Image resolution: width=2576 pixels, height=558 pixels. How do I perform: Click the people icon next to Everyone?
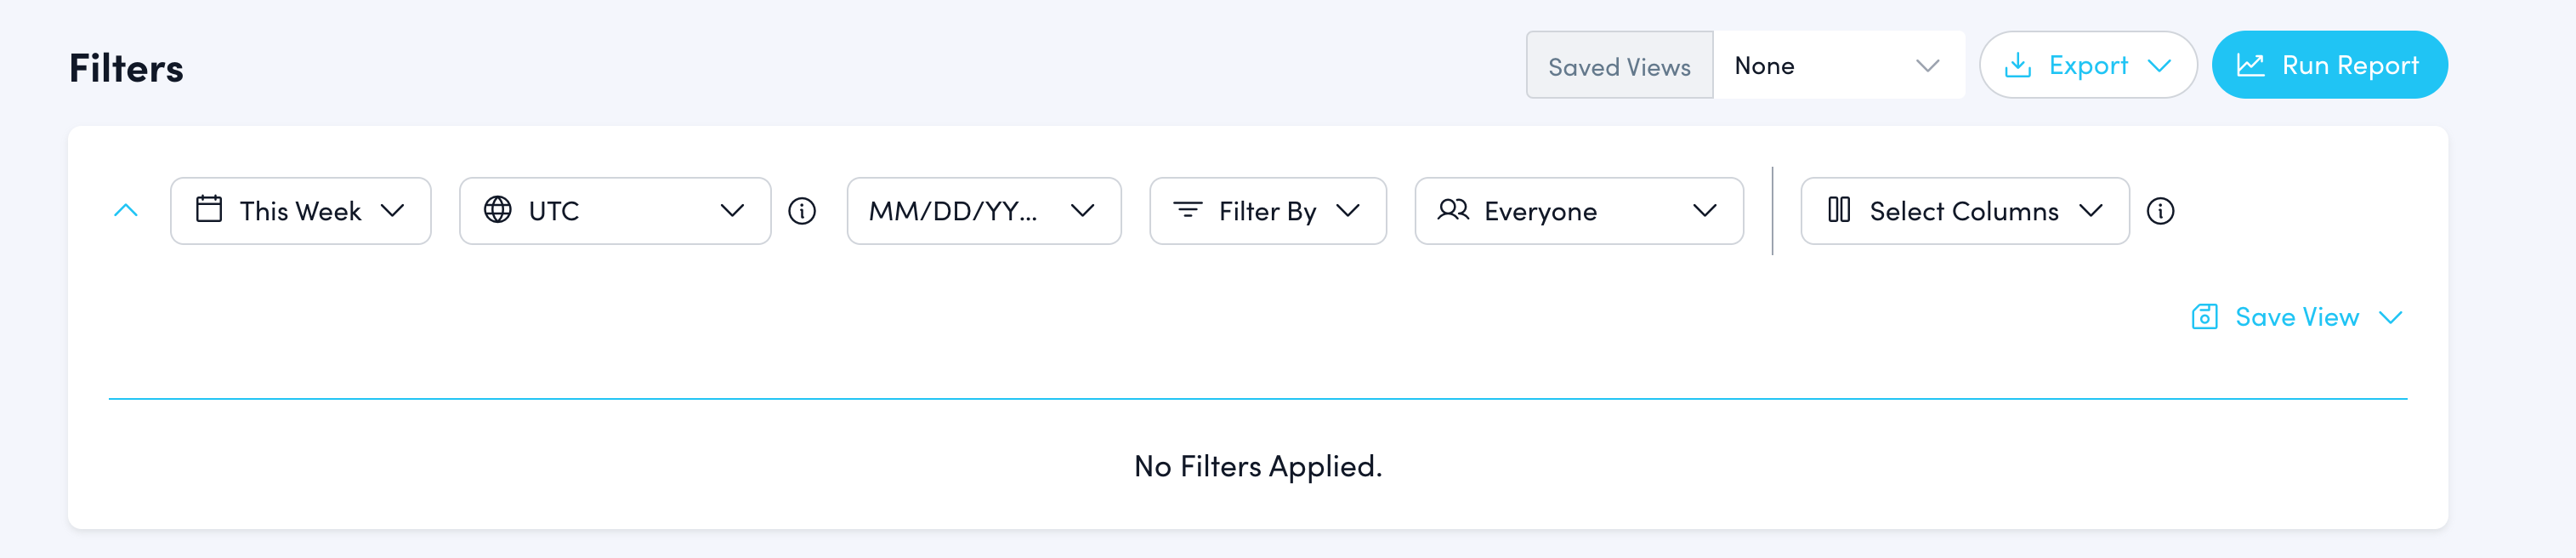(1452, 210)
